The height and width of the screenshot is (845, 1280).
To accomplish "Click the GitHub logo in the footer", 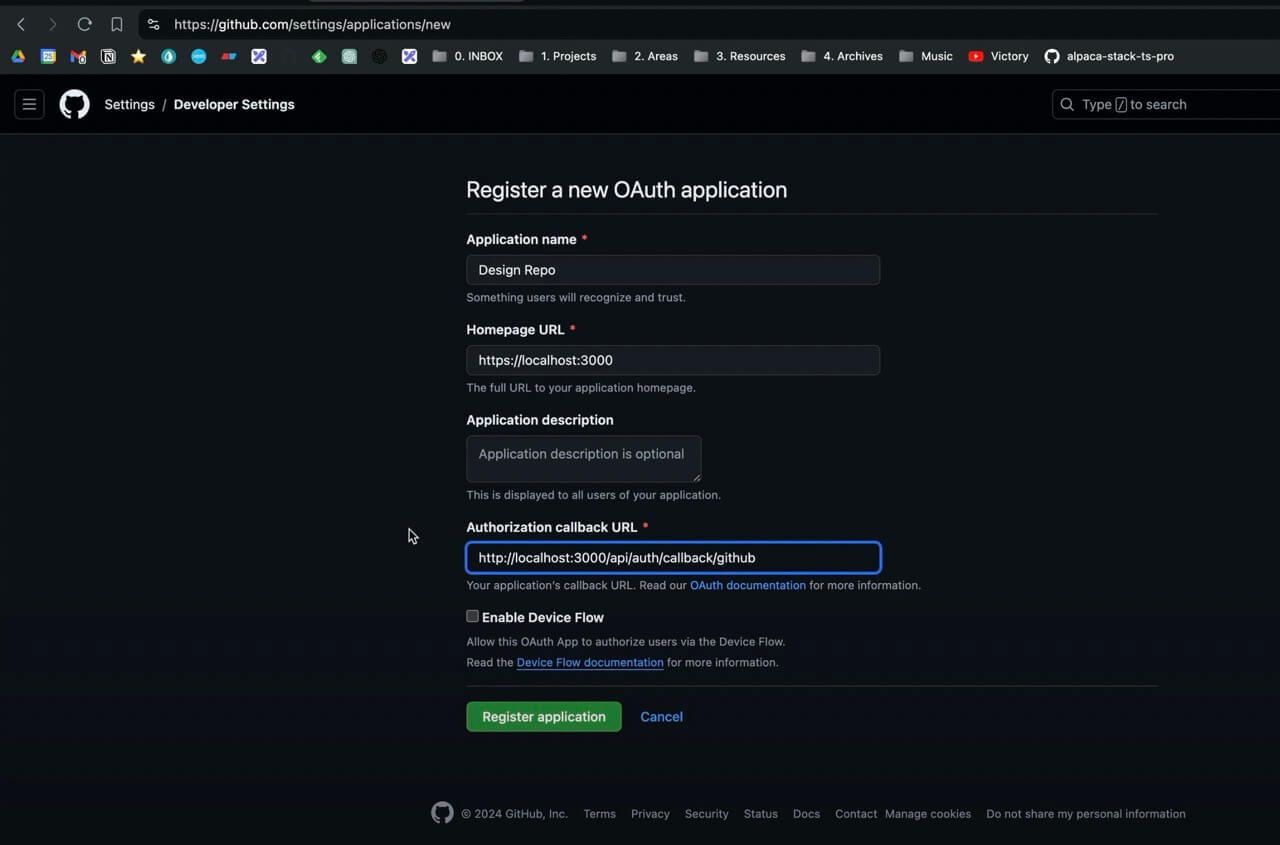I will coord(442,813).
